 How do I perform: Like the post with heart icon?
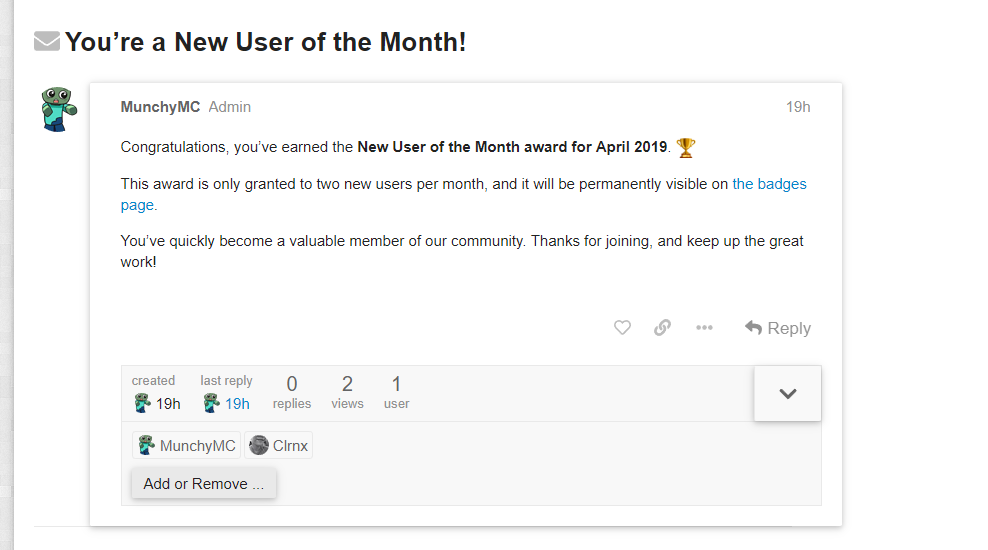pos(622,328)
